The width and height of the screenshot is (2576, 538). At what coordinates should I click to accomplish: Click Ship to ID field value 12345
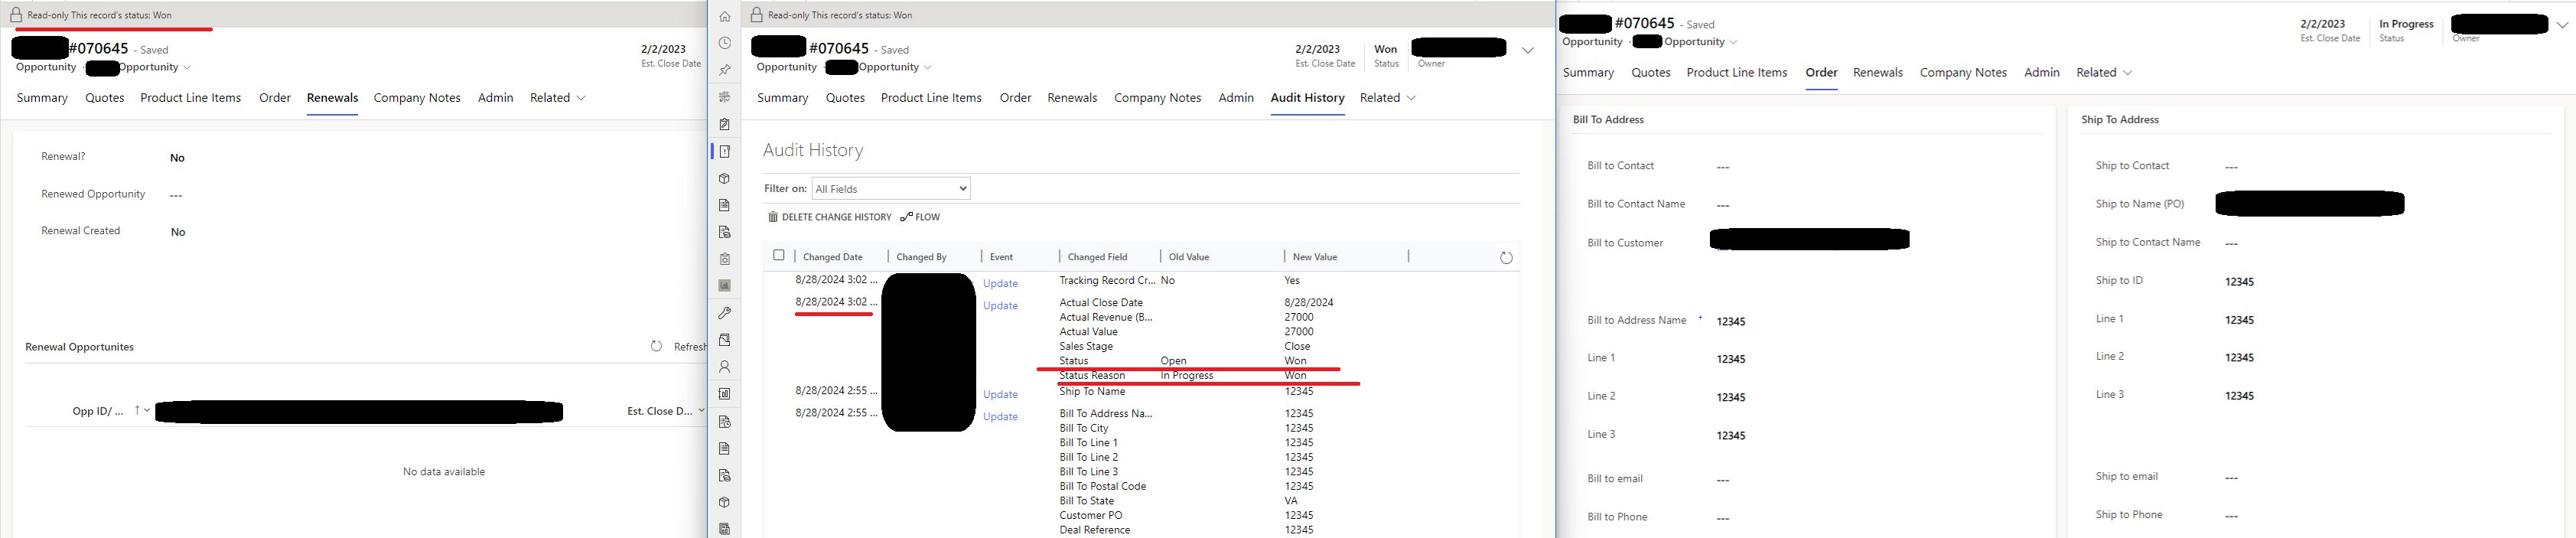pyautogui.click(x=2239, y=282)
